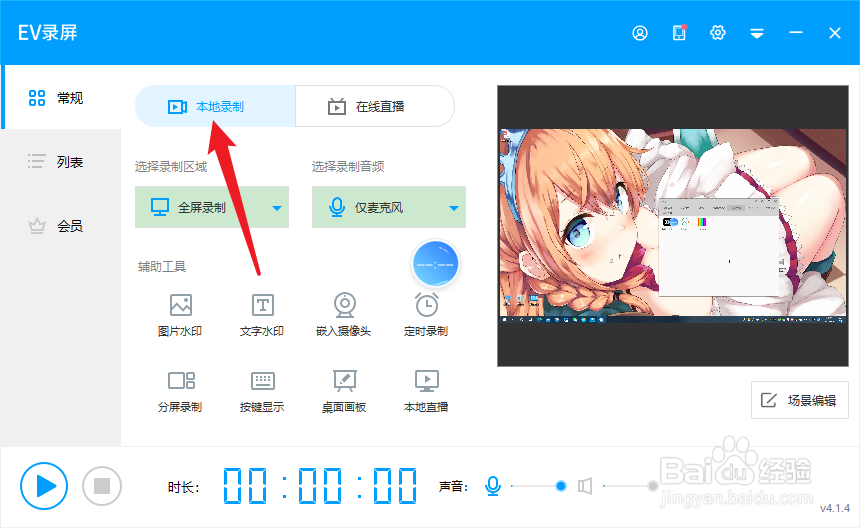Click the phone icon with red dot
Viewport: 860px width, 528px height.
pos(680,33)
